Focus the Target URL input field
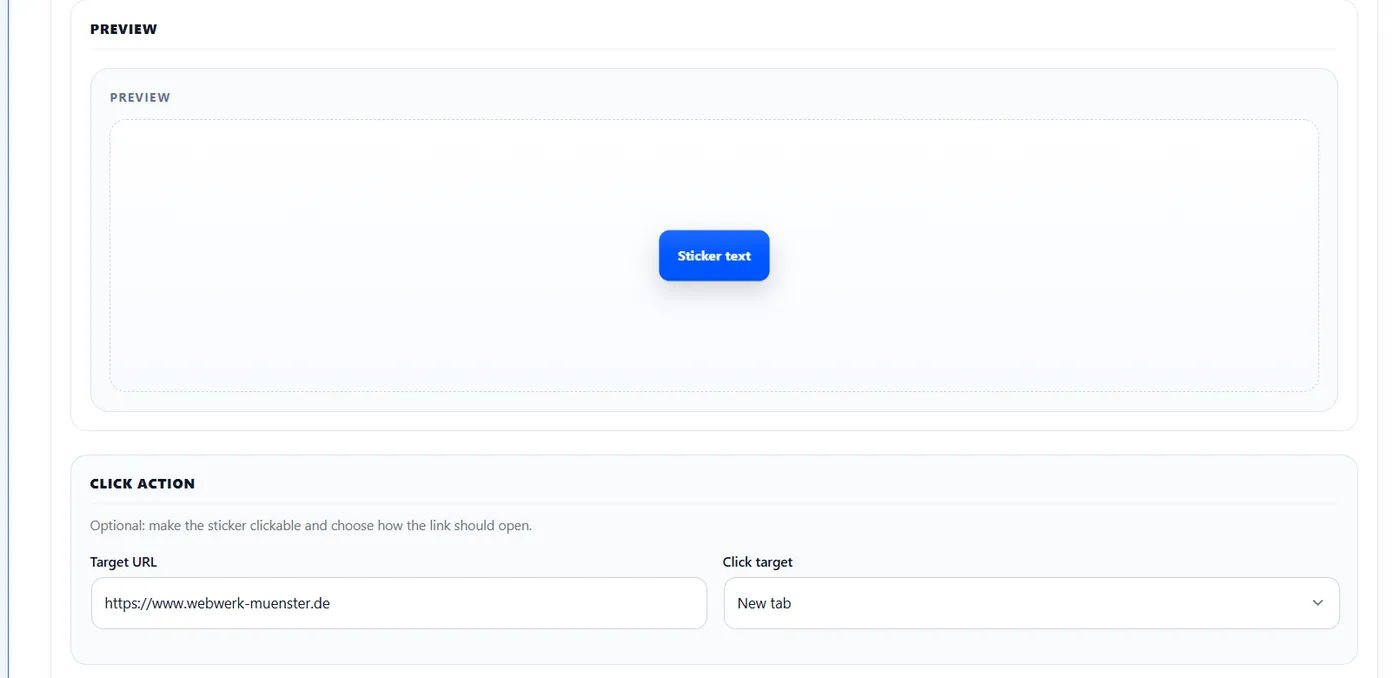 [x=399, y=603]
